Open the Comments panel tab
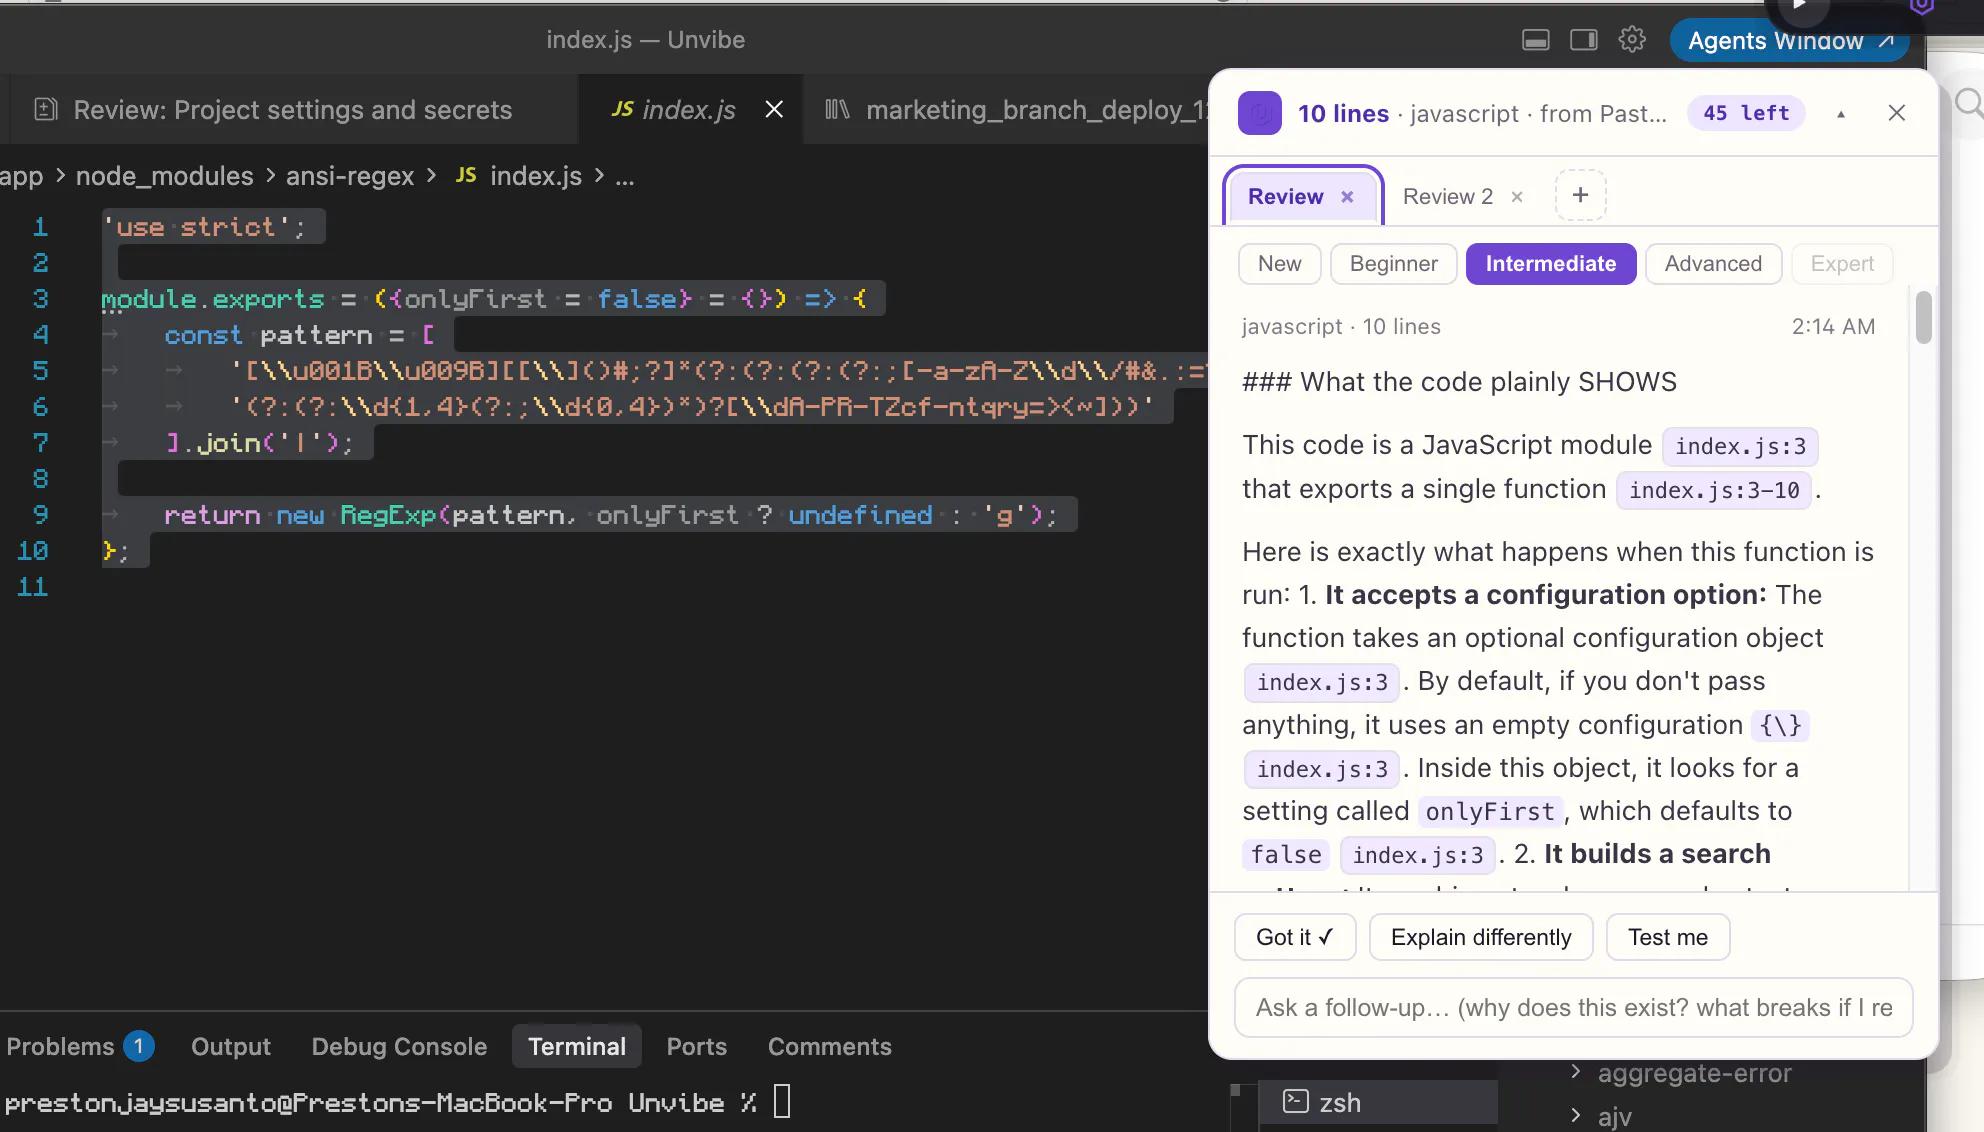 pos(830,1047)
